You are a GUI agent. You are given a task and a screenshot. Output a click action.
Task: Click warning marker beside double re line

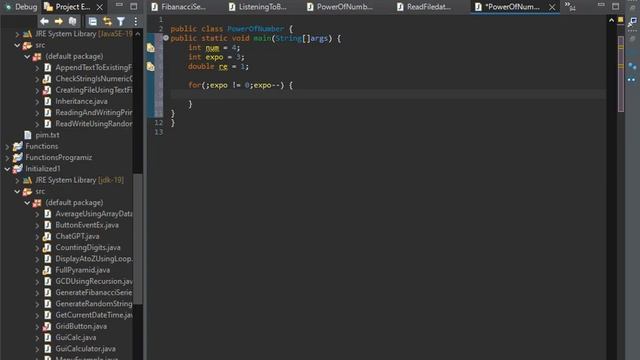tap(151, 66)
